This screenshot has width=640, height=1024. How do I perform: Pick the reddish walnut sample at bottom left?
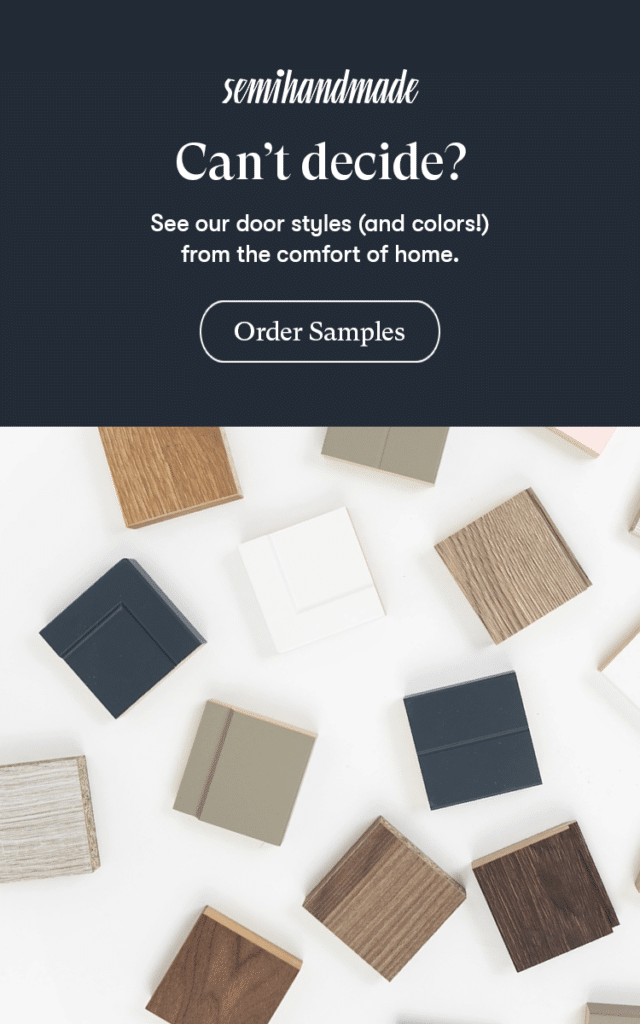223,967
